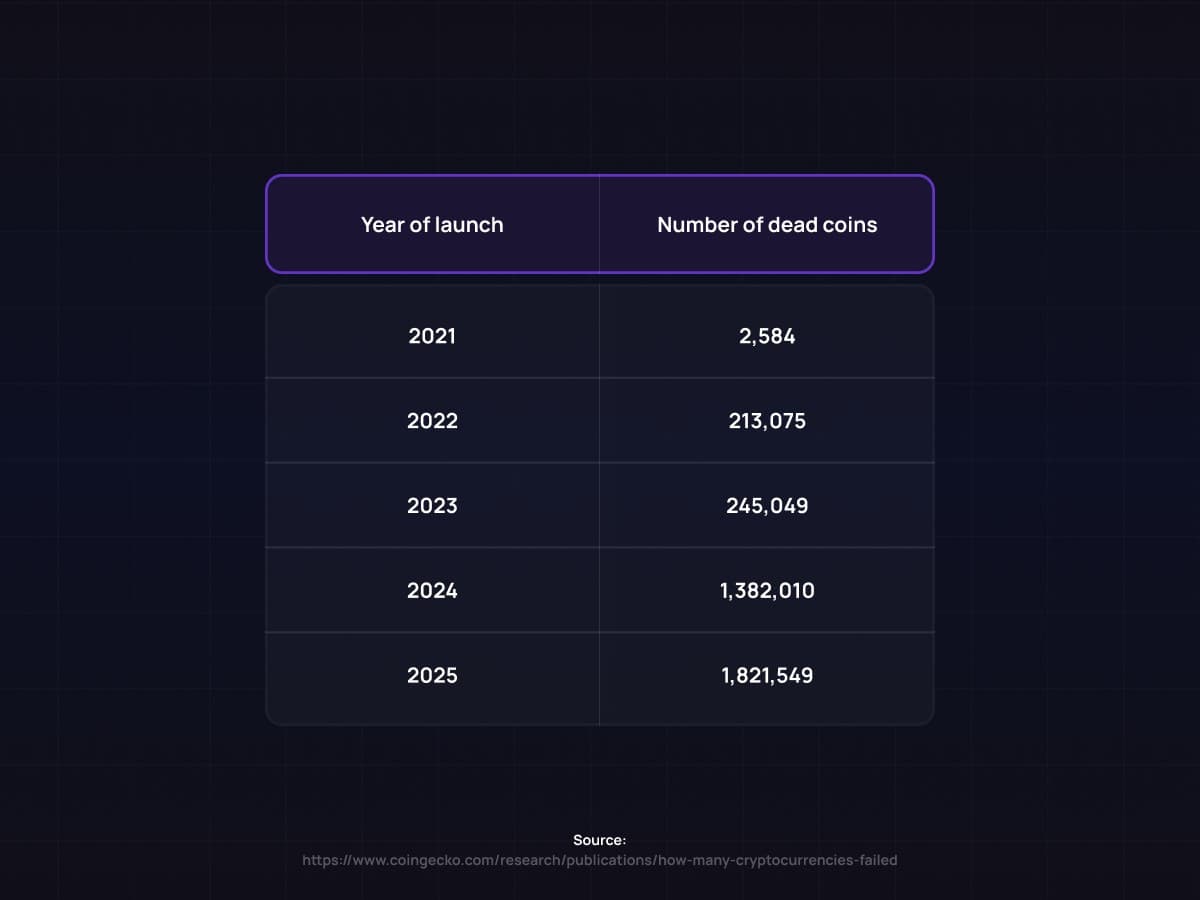Select the 2024 year cell
The image size is (1200, 900).
[x=432, y=591]
